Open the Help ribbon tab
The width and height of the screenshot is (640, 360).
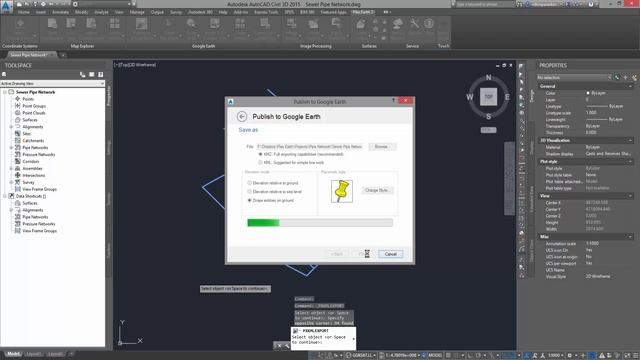(223, 12)
